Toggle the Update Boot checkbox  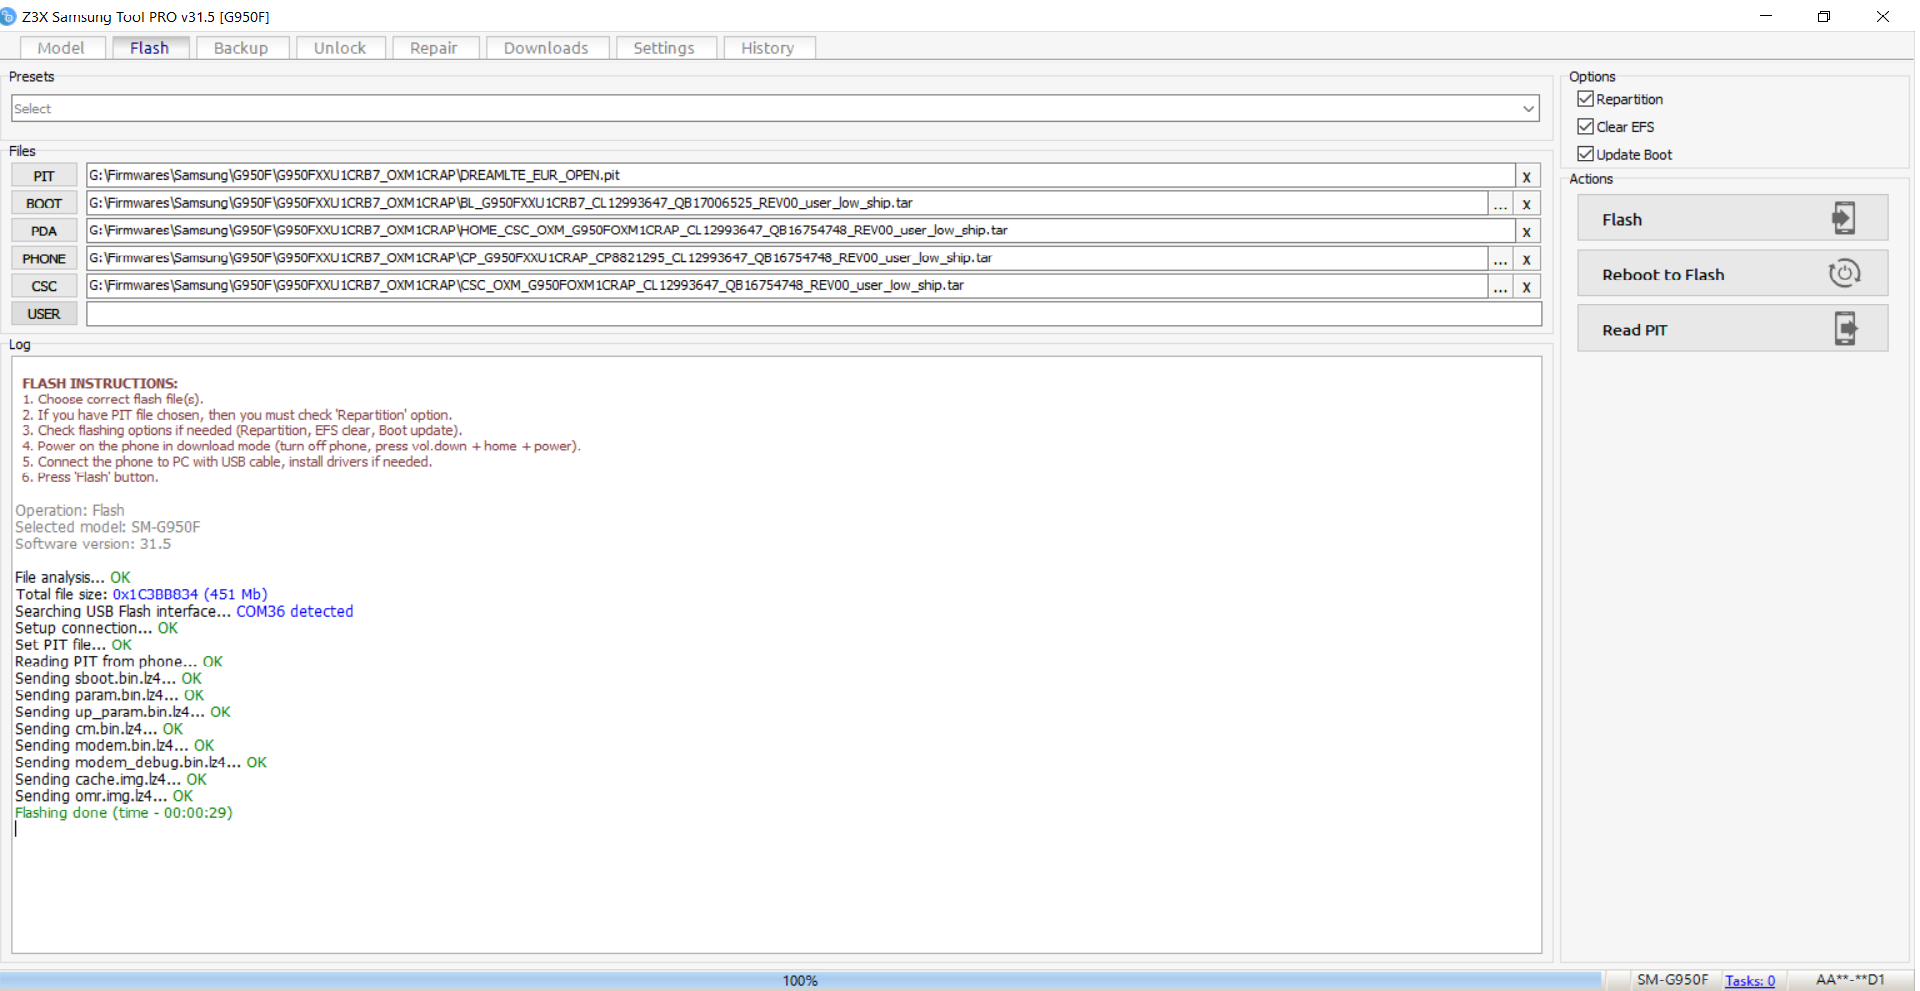click(x=1585, y=154)
